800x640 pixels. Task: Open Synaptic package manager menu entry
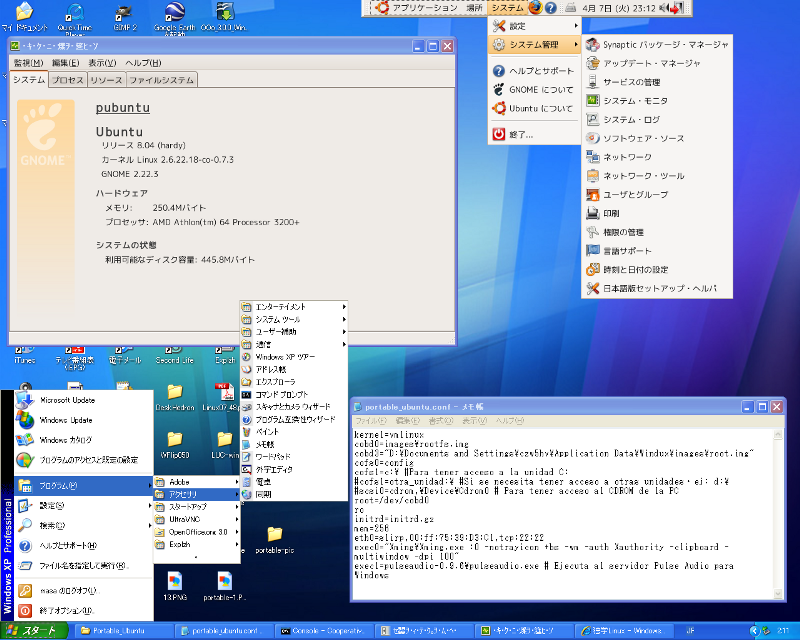point(657,45)
